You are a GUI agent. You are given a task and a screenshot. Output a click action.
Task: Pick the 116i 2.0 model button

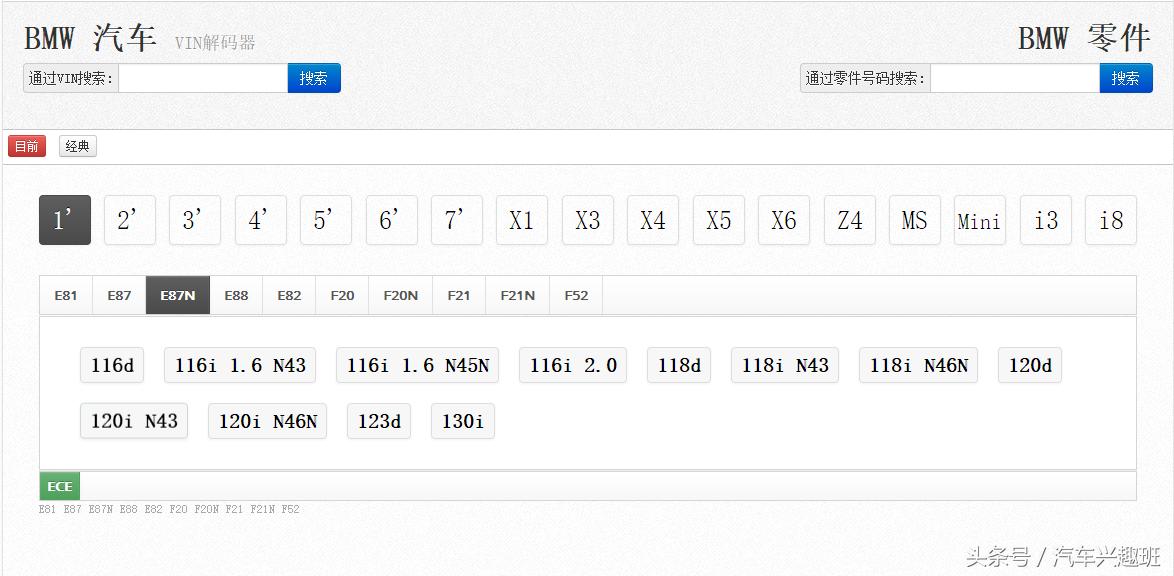(573, 366)
